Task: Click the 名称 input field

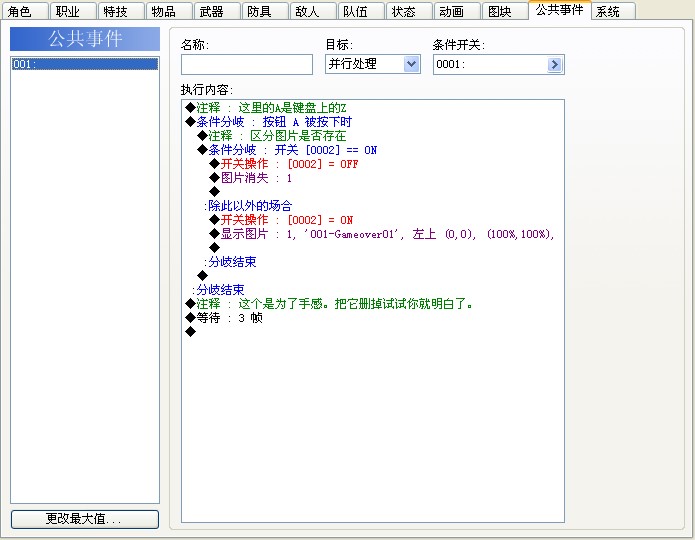Action: pos(247,64)
